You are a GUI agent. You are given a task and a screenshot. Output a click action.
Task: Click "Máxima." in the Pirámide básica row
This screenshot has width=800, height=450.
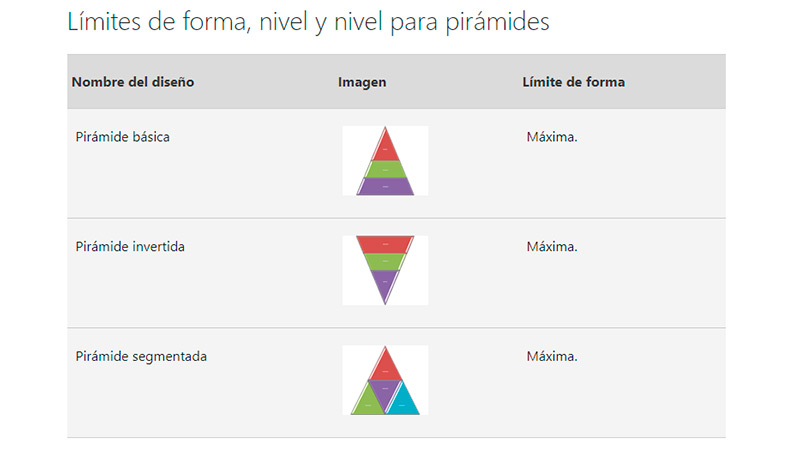[x=552, y=137]
